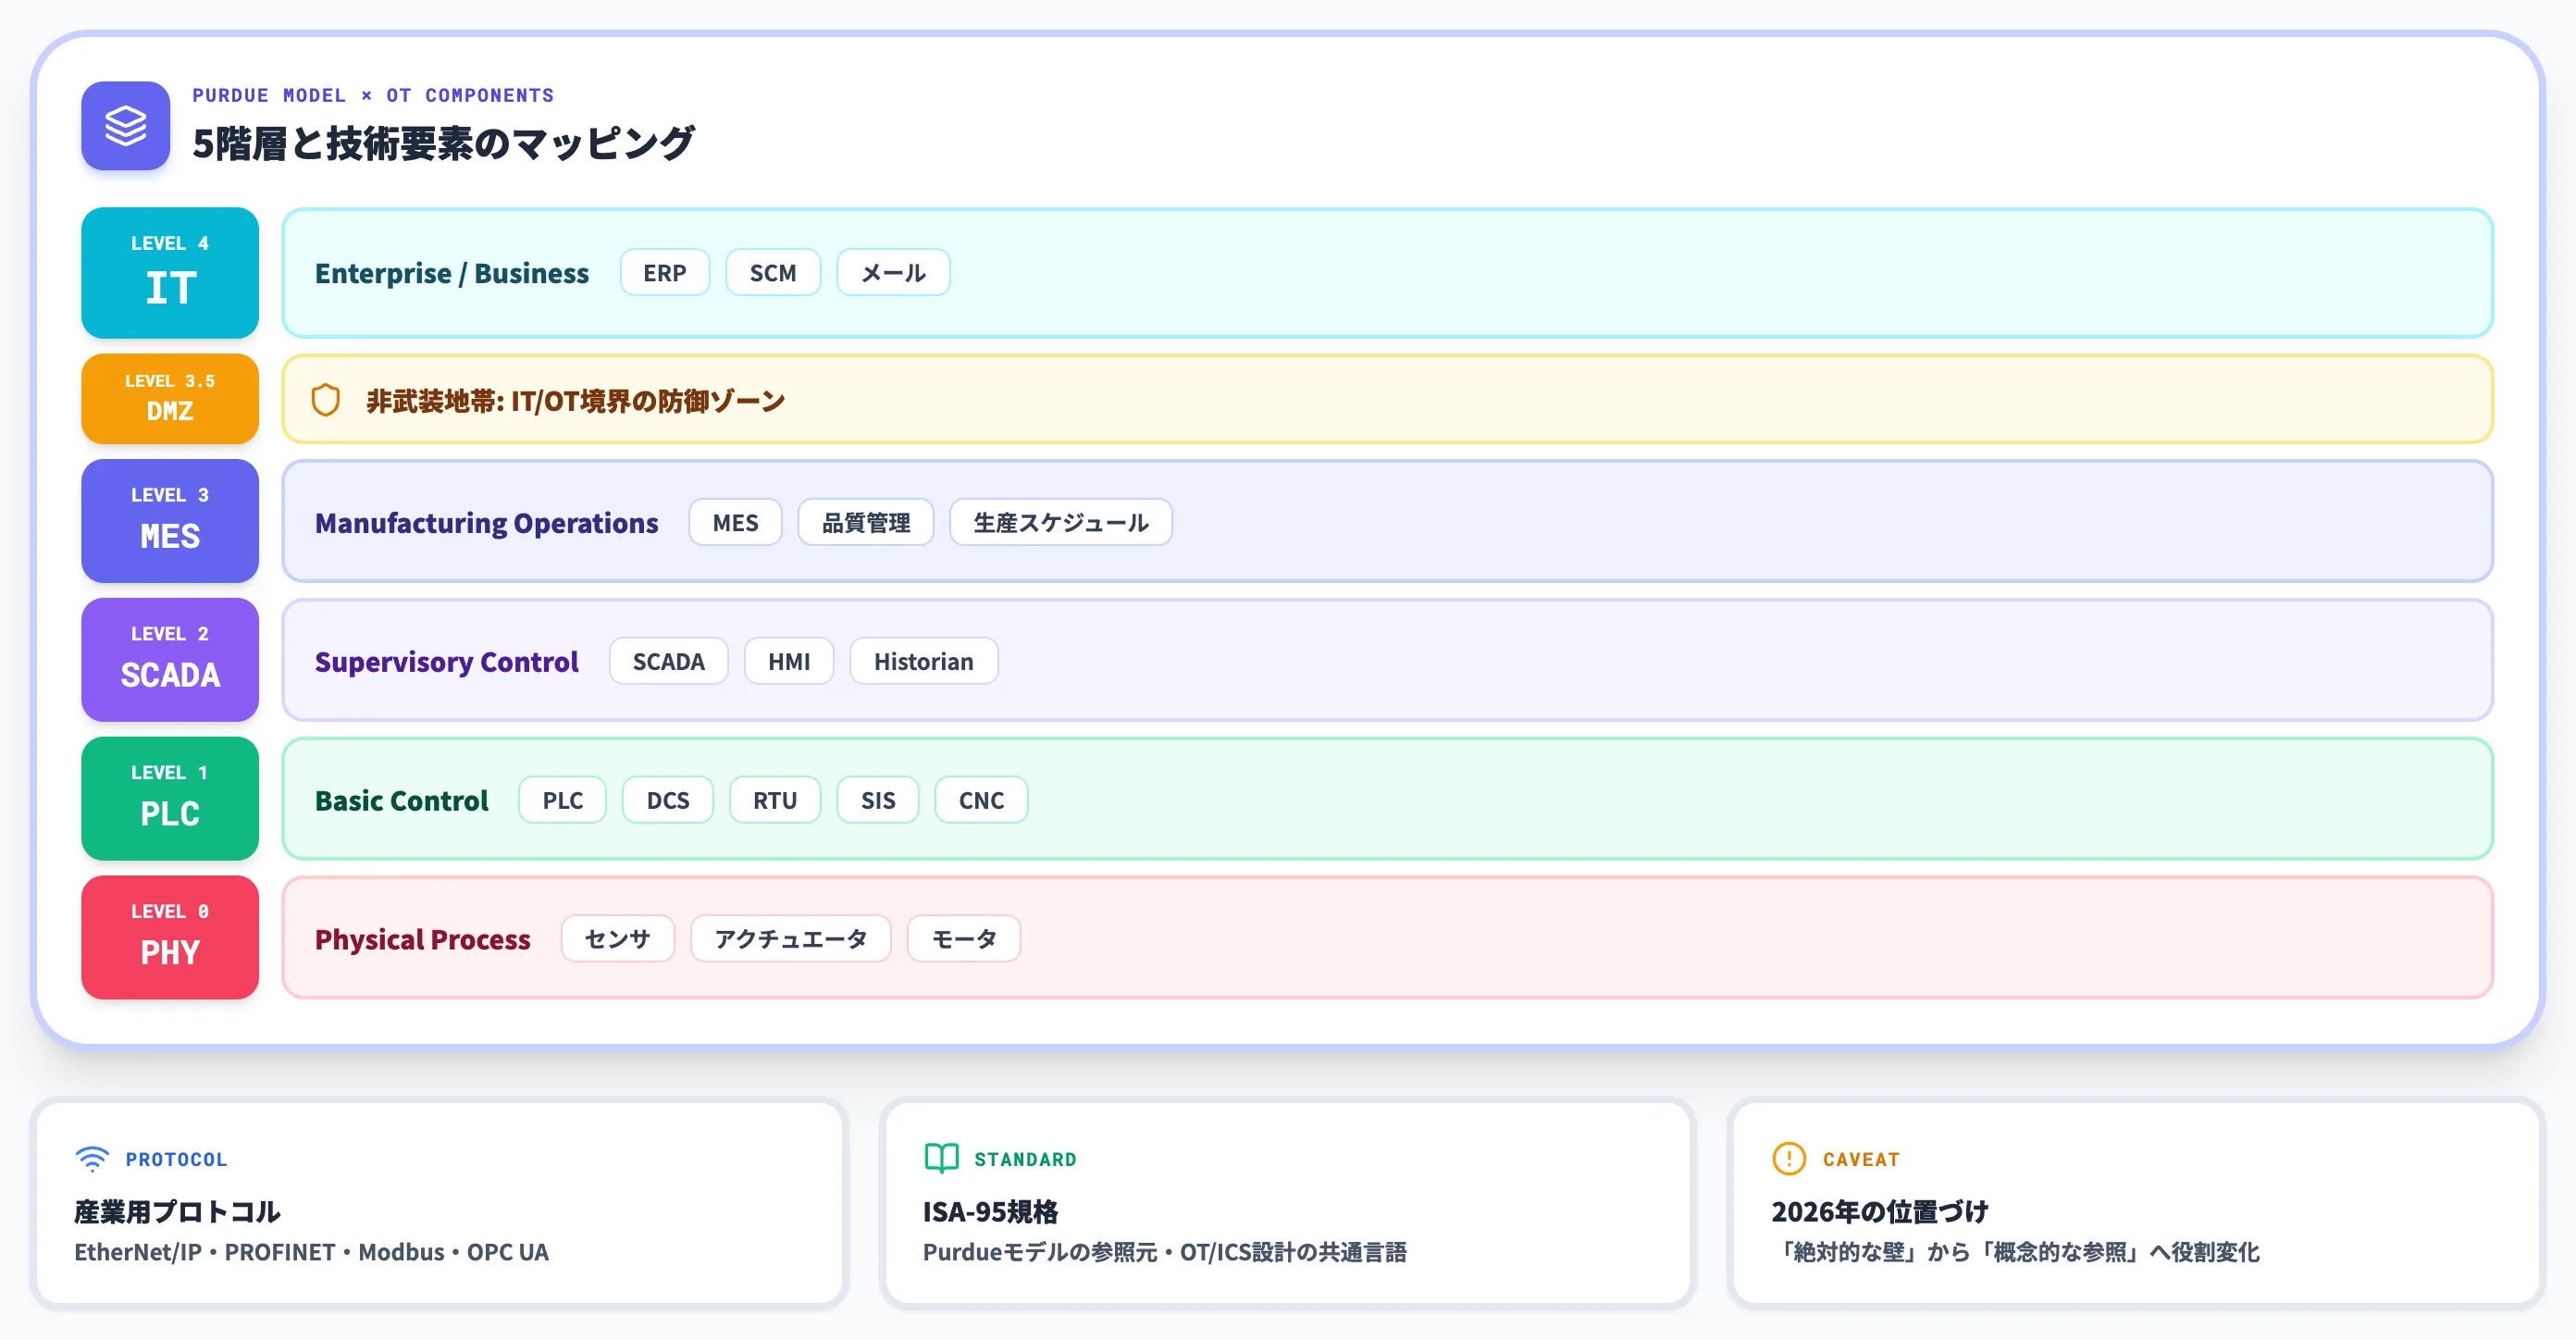
Task: Click the MES chip in Manufacturing Operations
Action: tap(735, 522)
